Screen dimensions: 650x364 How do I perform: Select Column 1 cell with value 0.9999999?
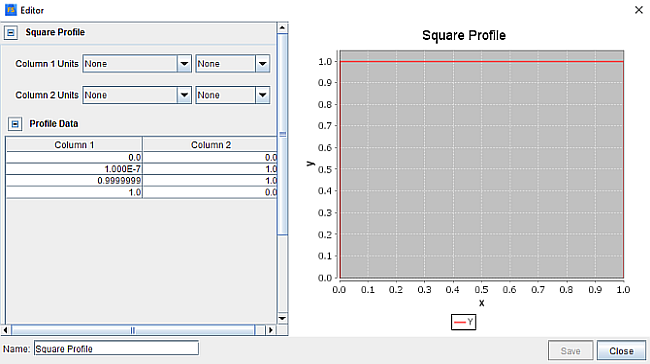click(x=74, y=181)
